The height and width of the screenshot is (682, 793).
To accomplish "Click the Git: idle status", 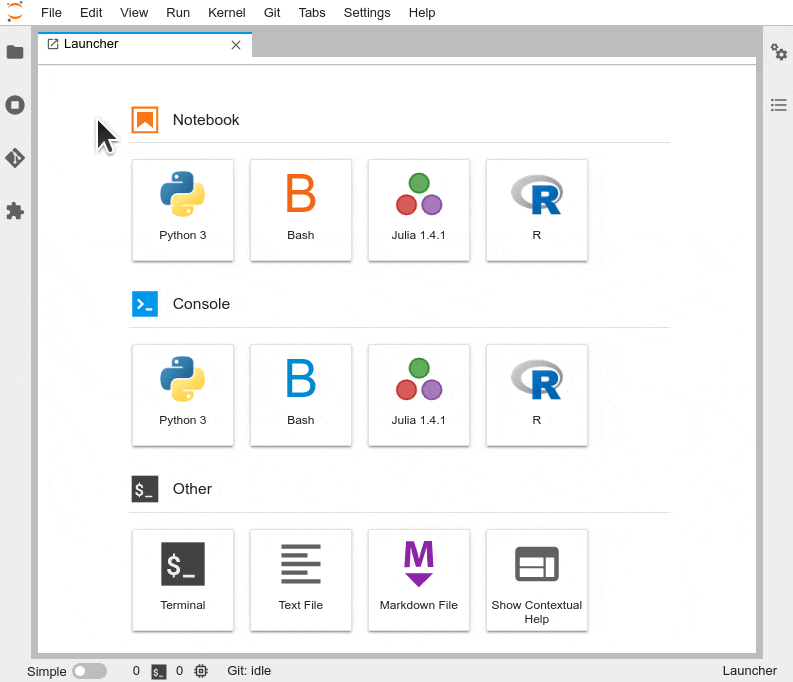I will [249, 671].
